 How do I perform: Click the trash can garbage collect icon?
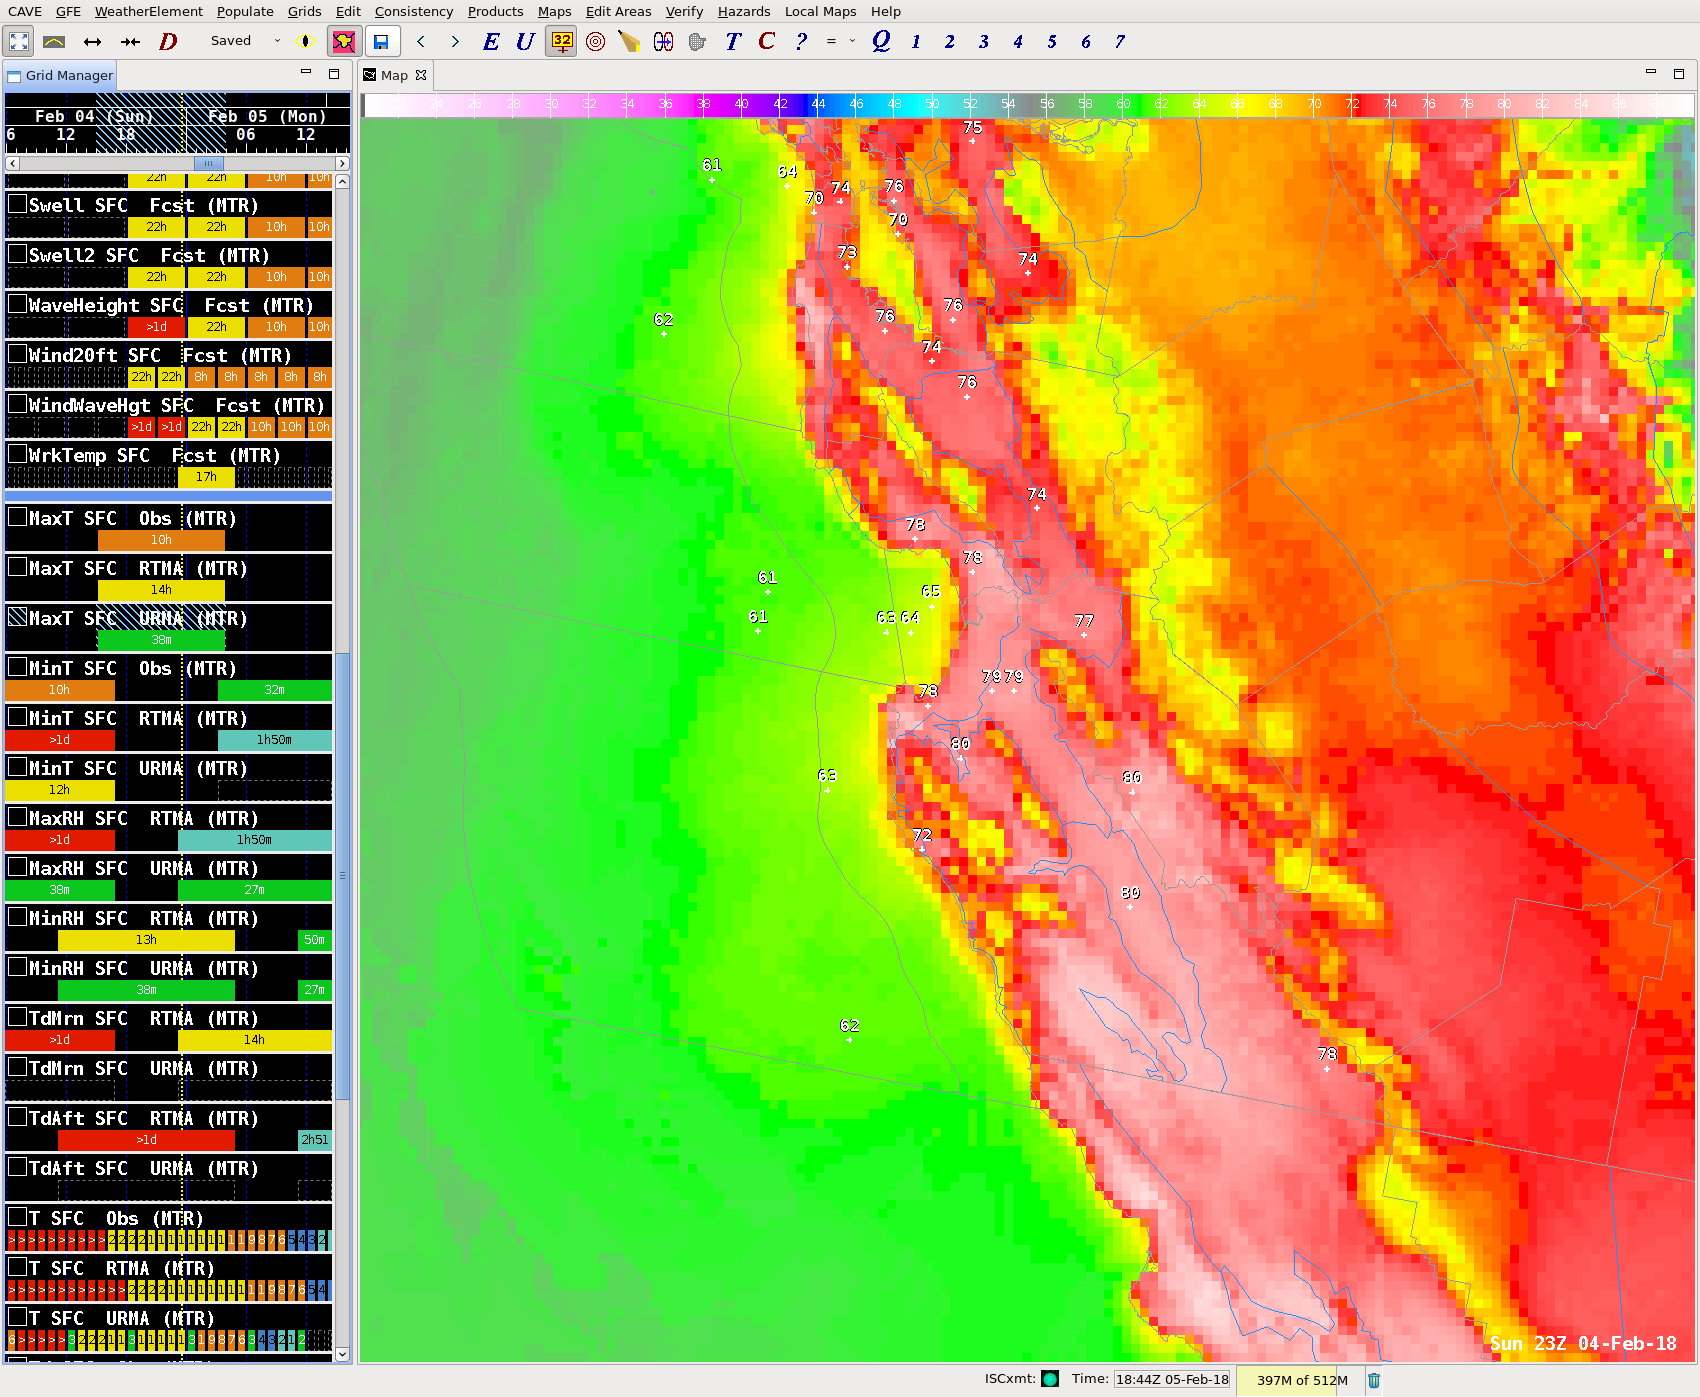(1374, 1380)
